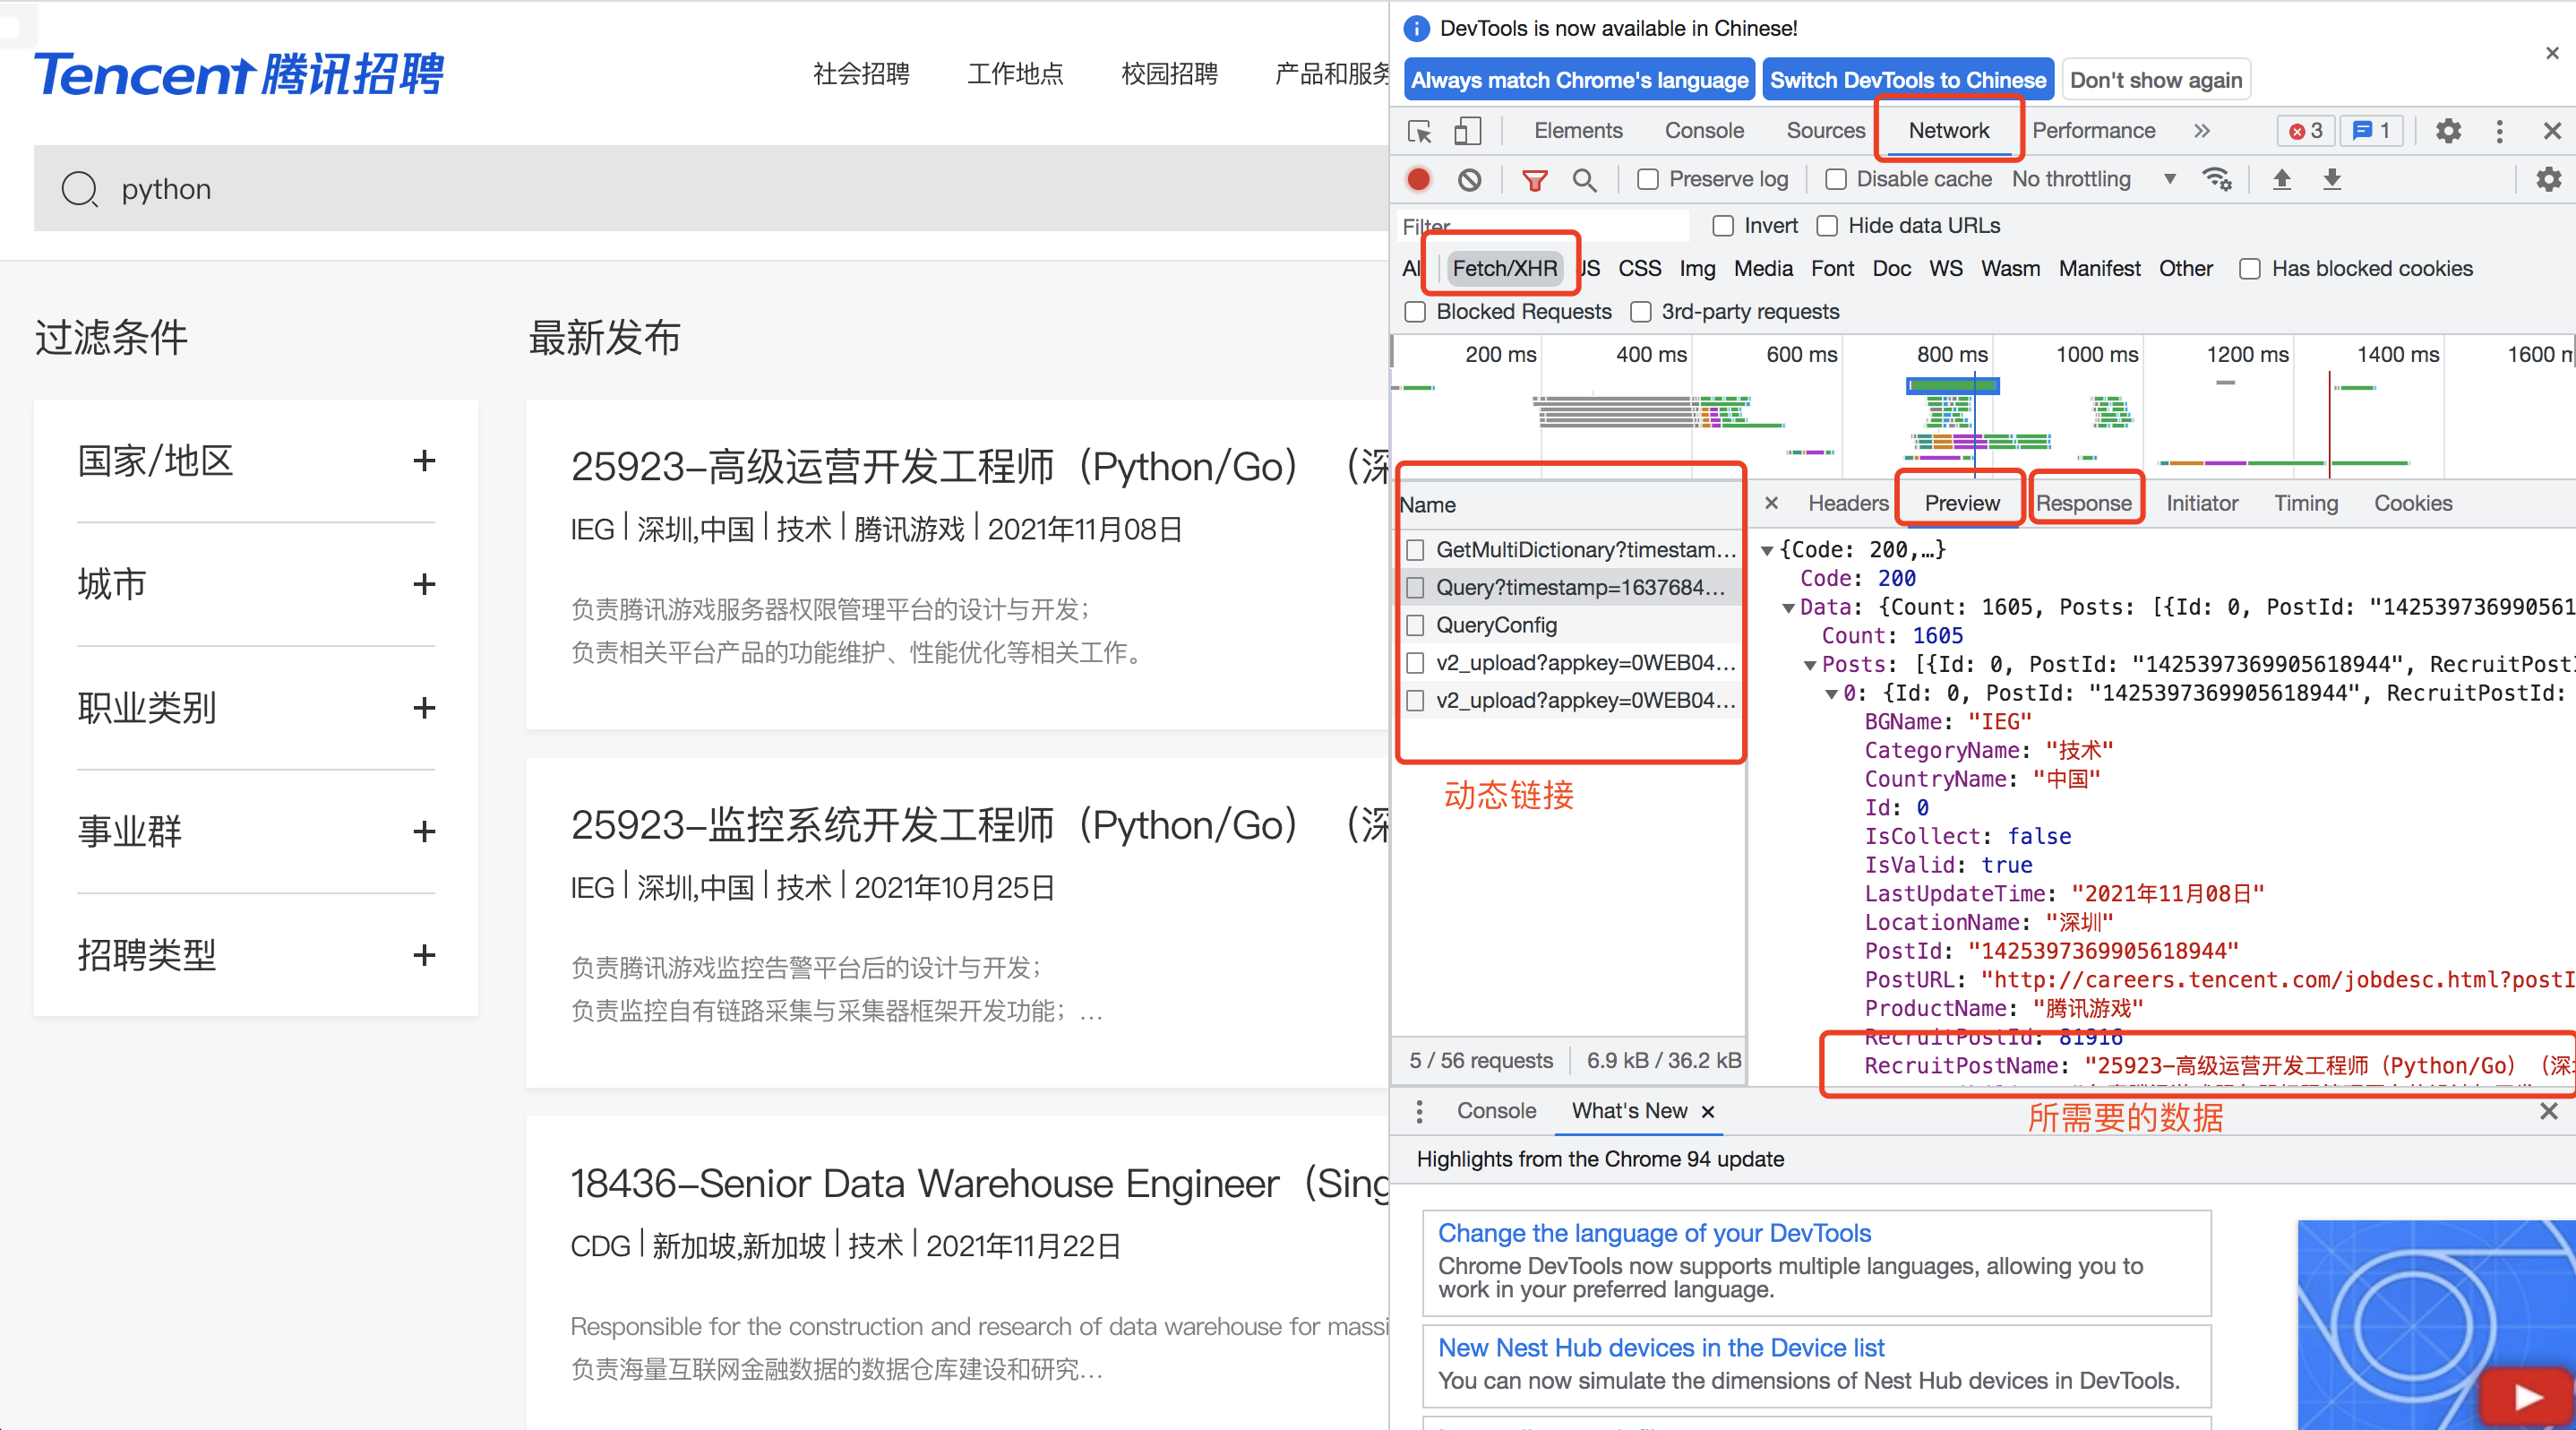Collapse the root {Code: 200,…} JSON node

pos(1767,550)
